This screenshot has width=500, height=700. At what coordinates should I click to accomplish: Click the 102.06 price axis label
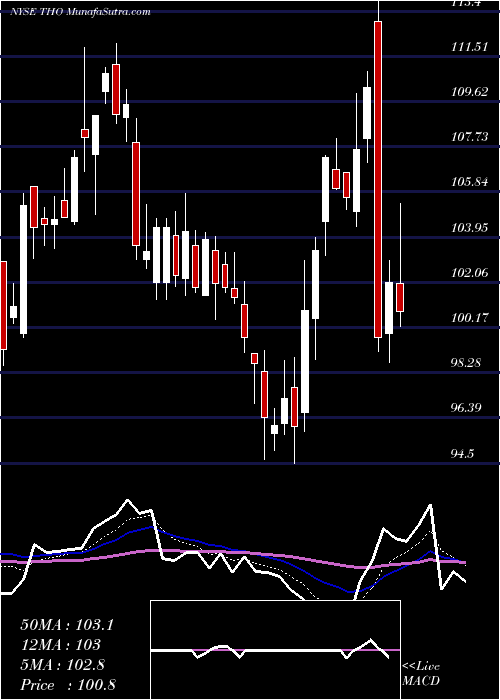470,272
